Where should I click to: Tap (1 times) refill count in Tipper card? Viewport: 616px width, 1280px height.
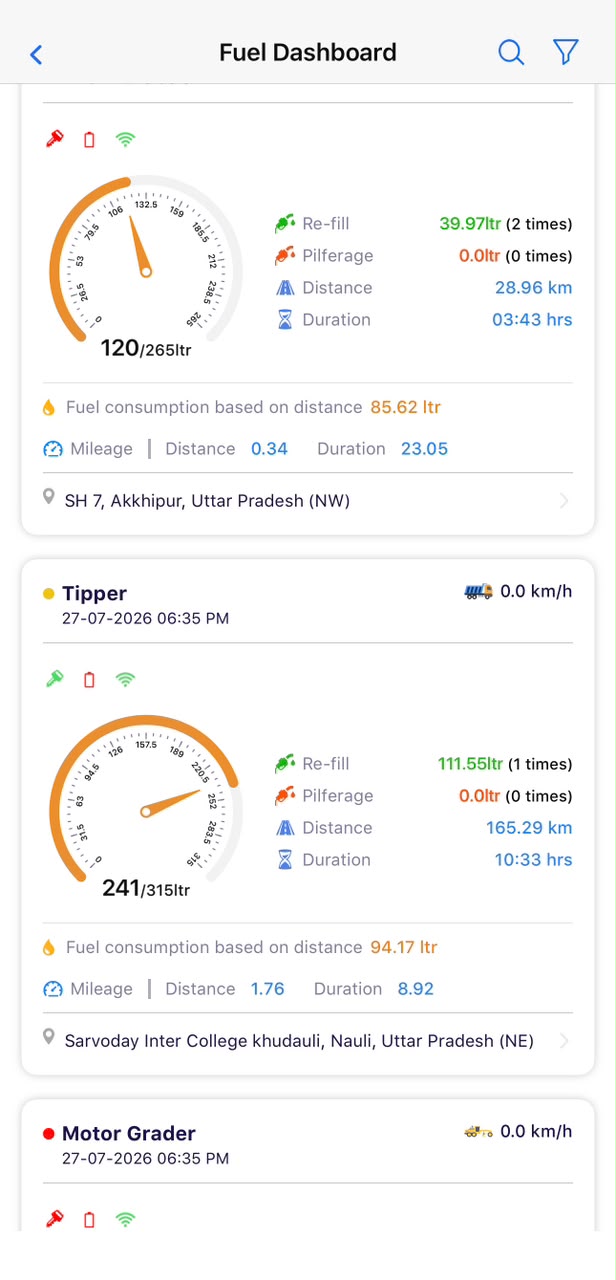point(540,763)
